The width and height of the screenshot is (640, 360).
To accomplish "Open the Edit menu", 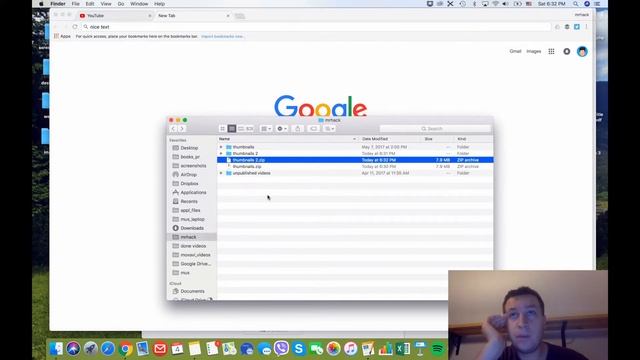I will pyautogui.click(x=90, y=4).
